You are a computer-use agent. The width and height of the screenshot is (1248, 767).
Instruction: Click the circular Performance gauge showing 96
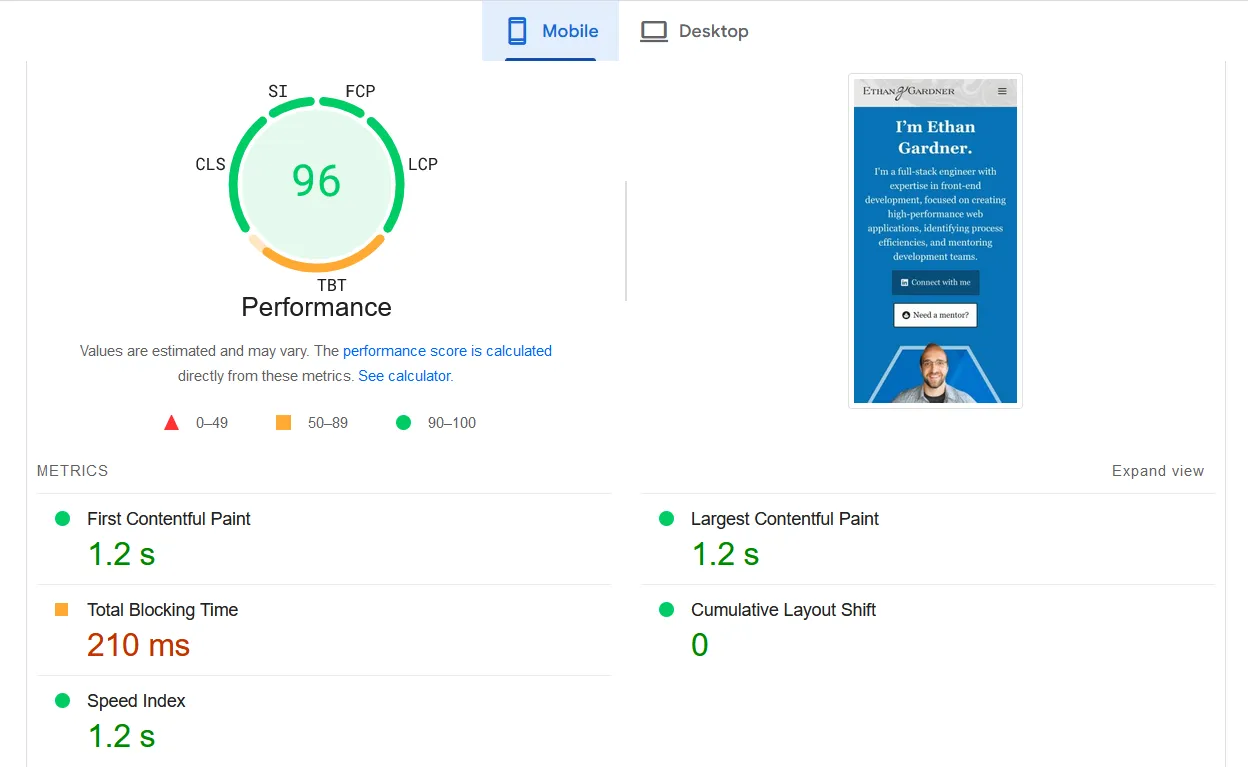click(x=316, y=182)
